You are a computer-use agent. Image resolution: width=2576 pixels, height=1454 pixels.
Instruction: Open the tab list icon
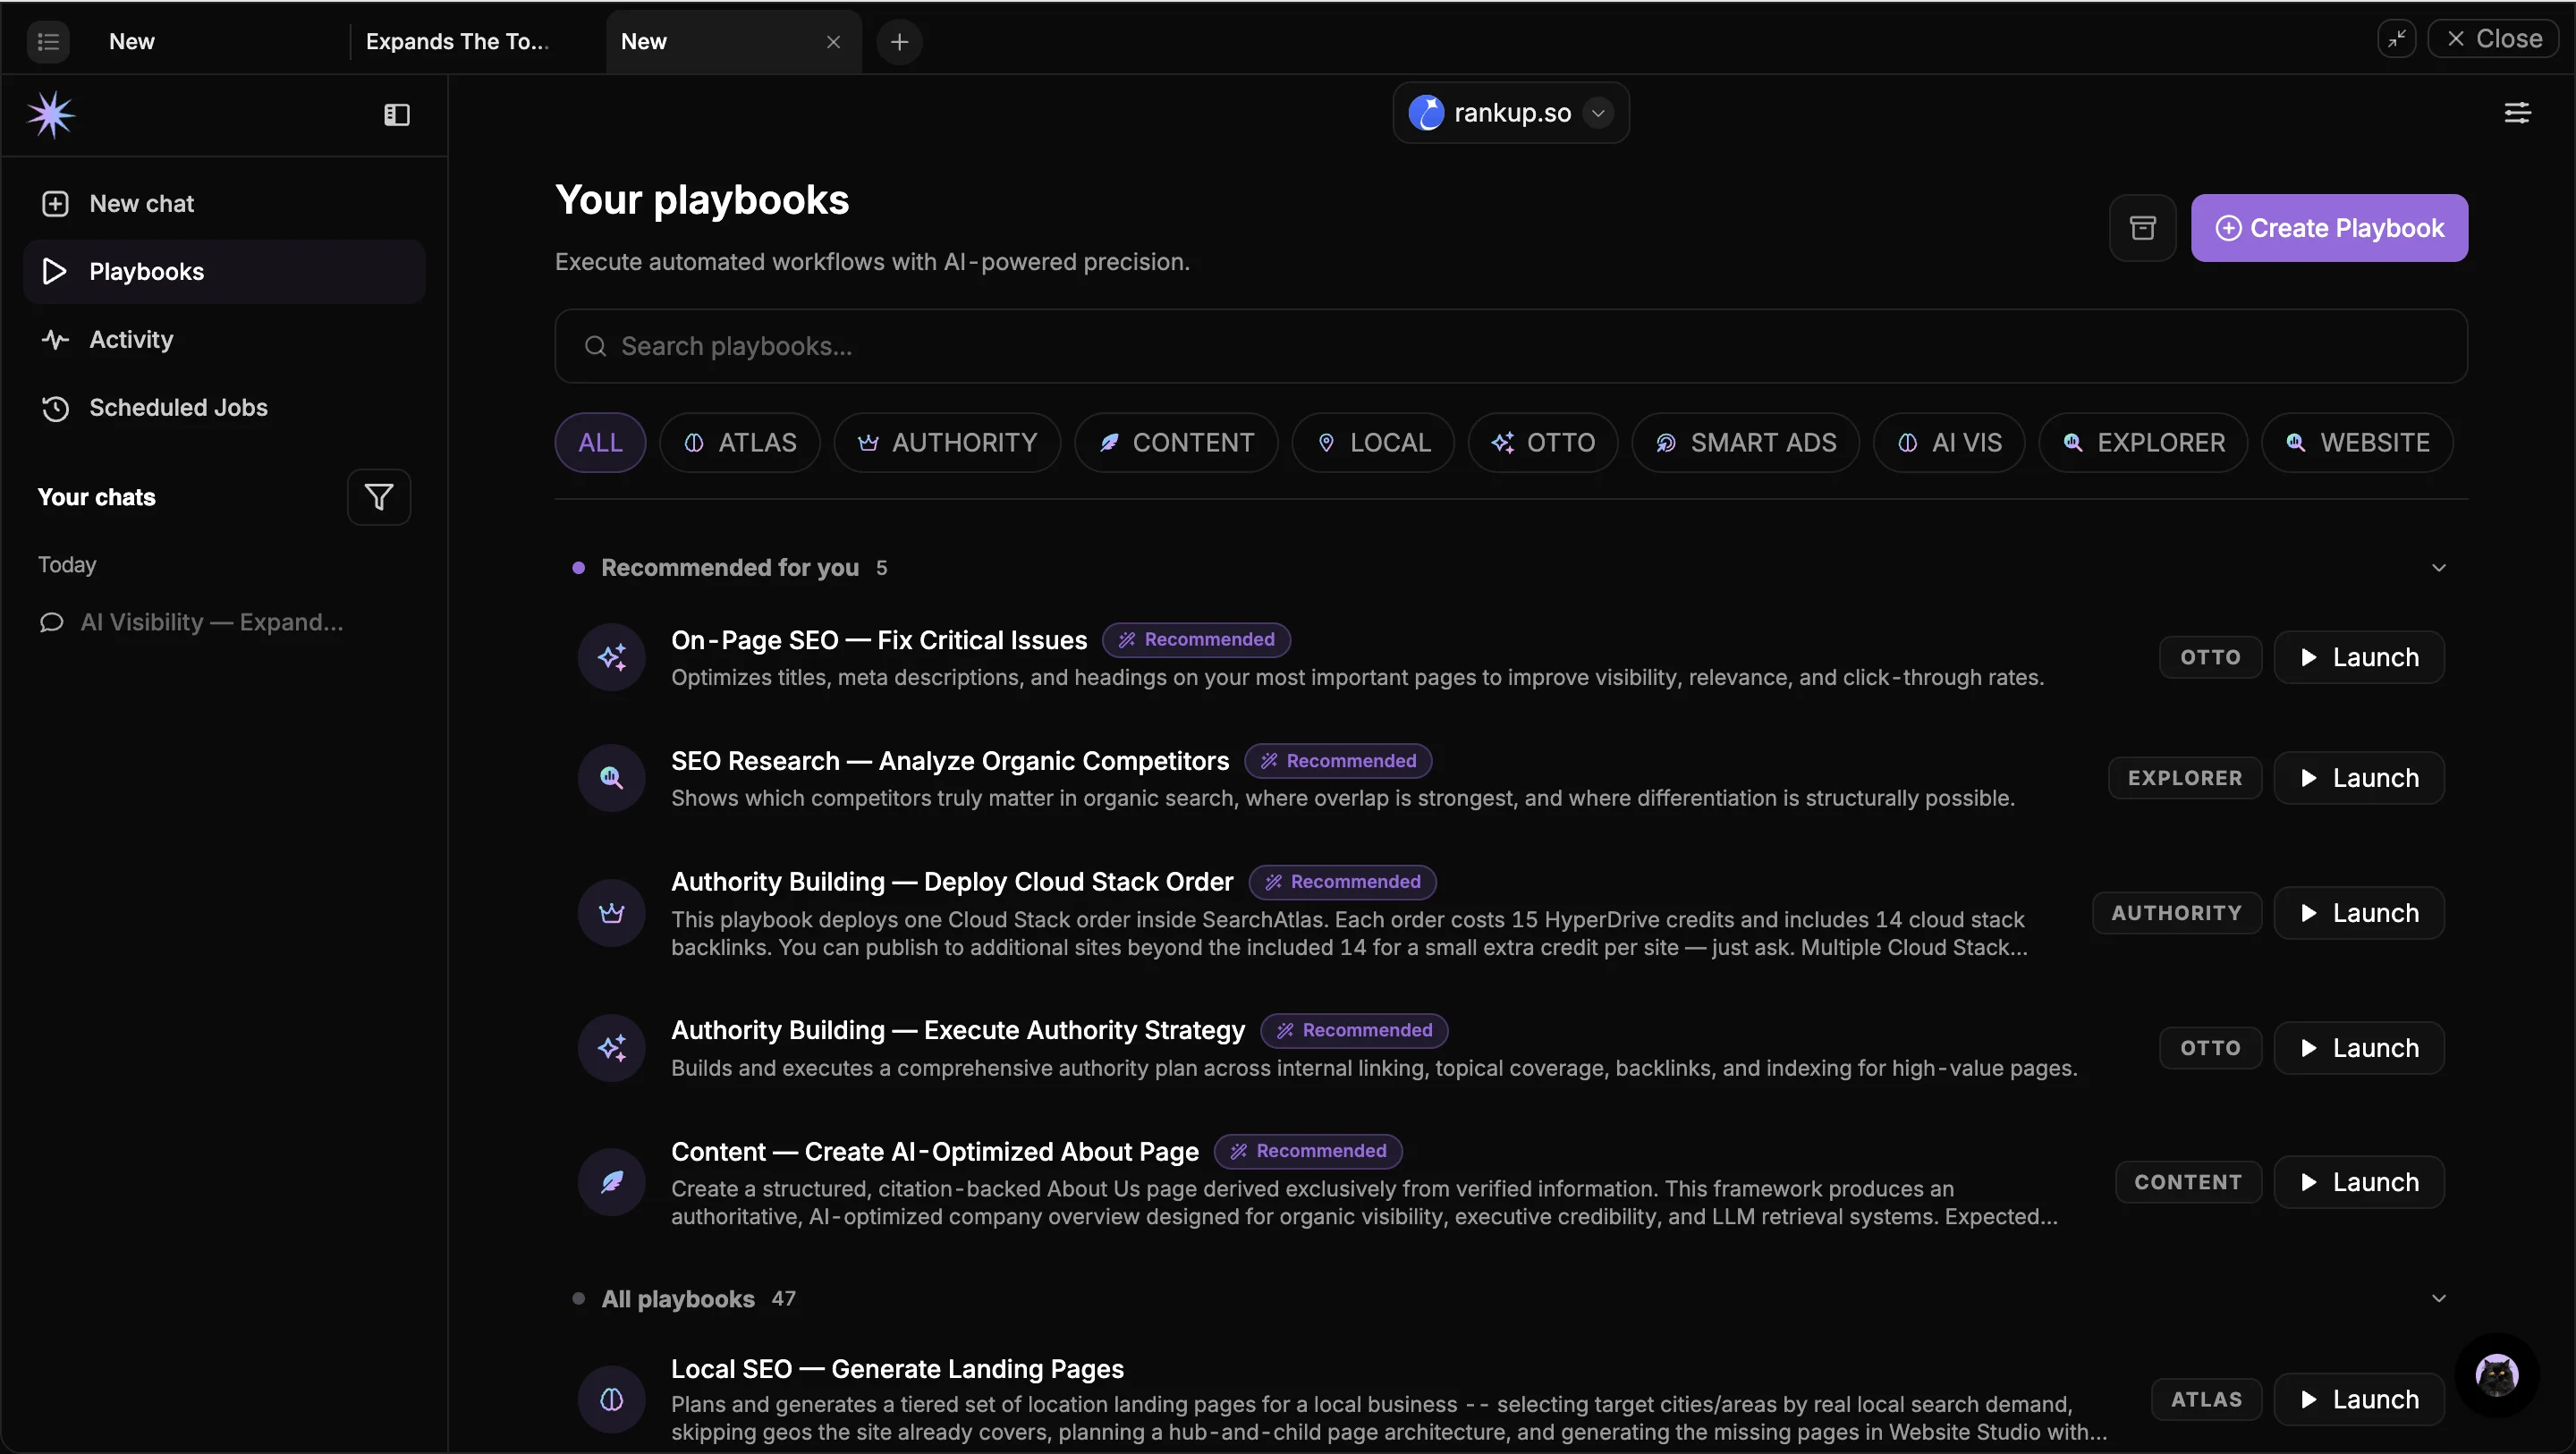point(48,41)
